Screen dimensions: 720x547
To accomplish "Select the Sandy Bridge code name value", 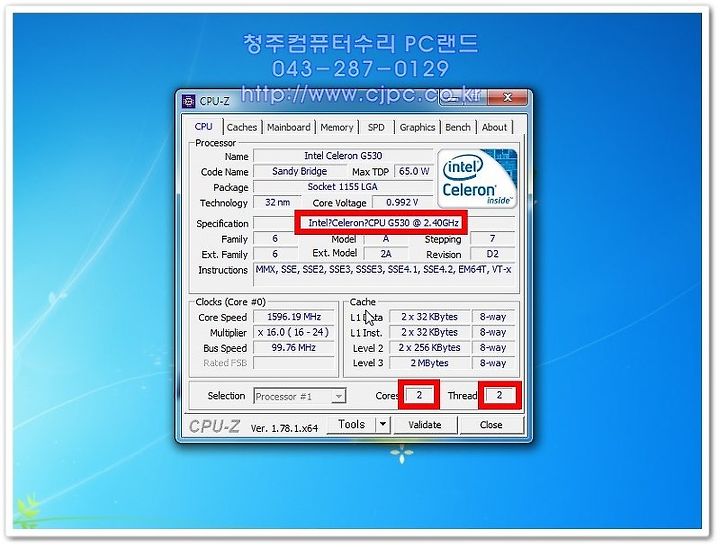I will [x=299, y=171].
